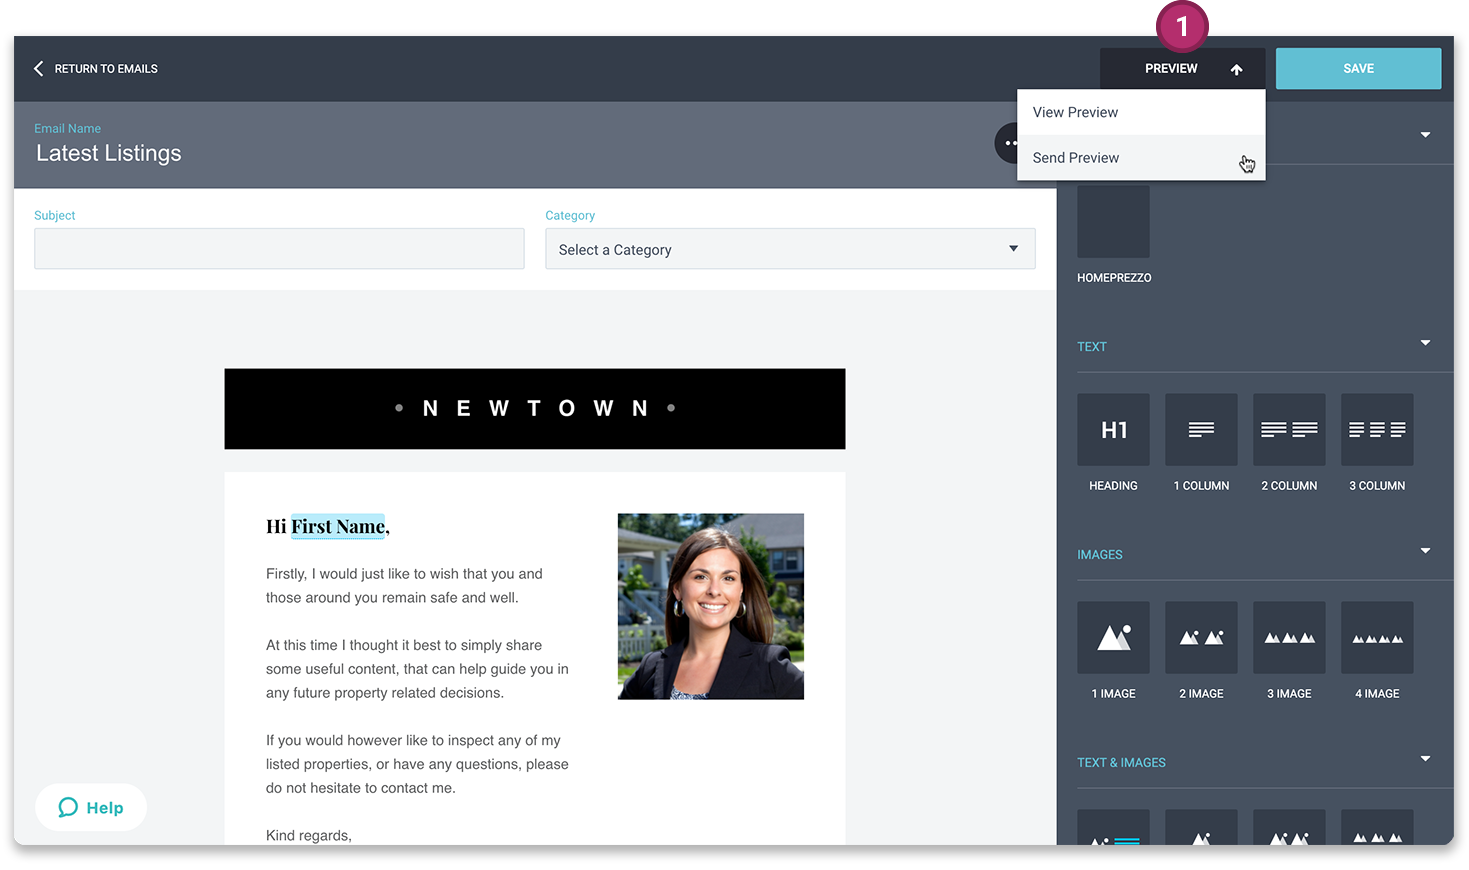Collapse the Images section arrow

(x=1425, y=551)
